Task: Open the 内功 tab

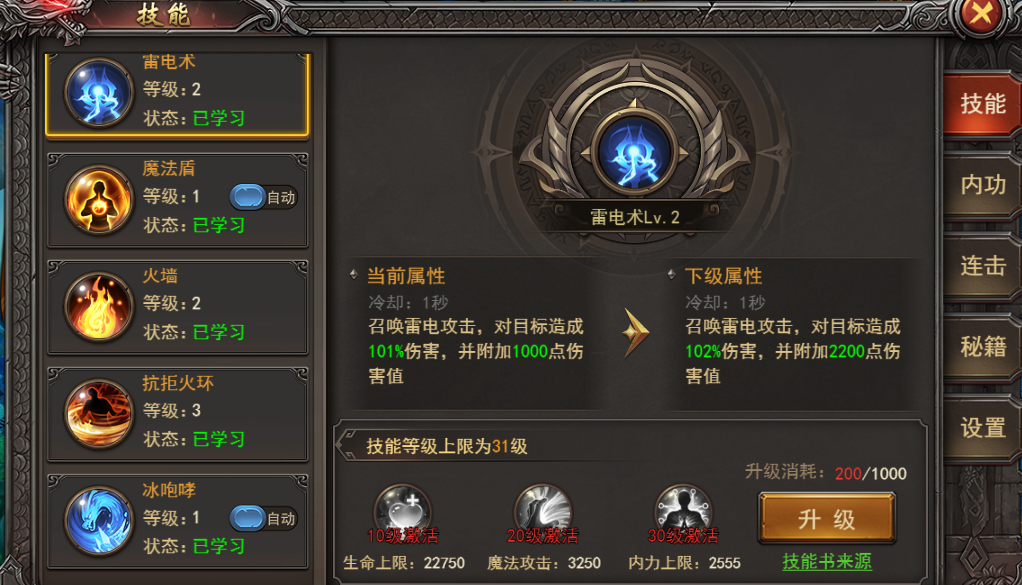Action: [x=982, y=185]
